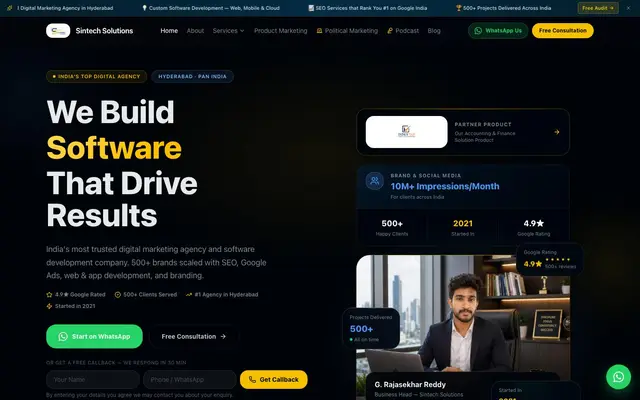Click the green Start on WhatsApp button

pos(94,336)
